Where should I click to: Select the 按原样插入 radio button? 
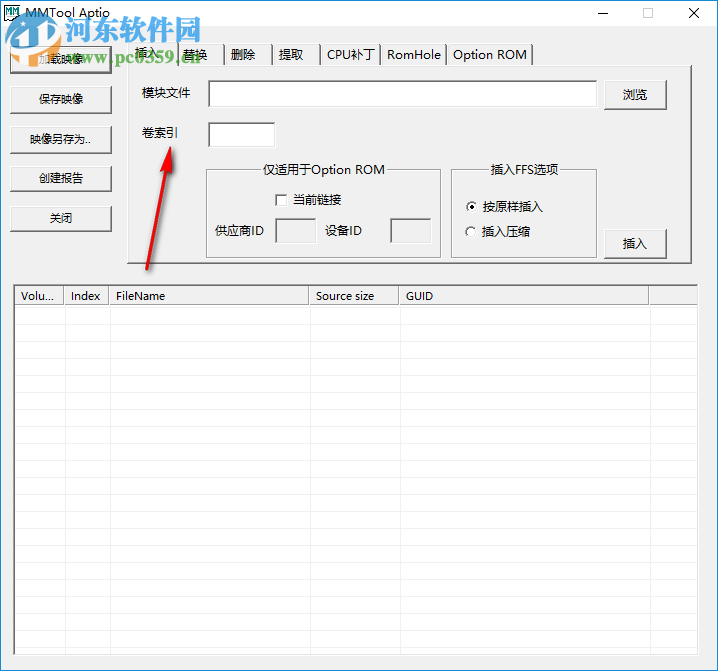(x=471, y=207)
